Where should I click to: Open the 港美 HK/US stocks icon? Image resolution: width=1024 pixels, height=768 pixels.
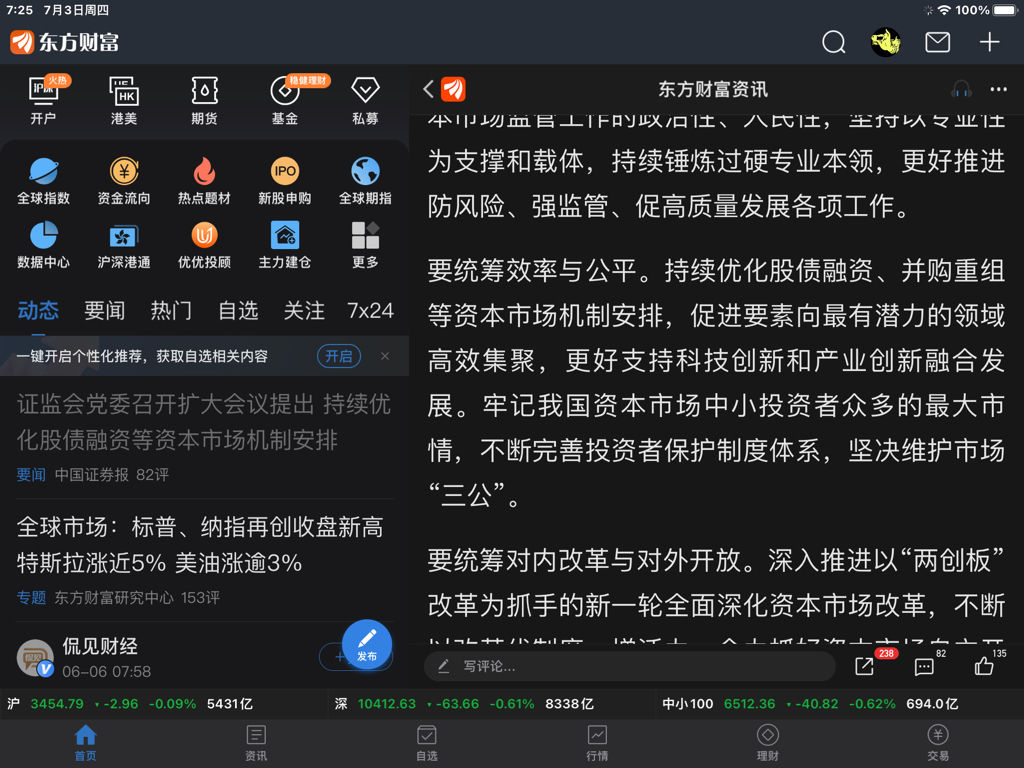pyautogui.click(x=124, y=99)
